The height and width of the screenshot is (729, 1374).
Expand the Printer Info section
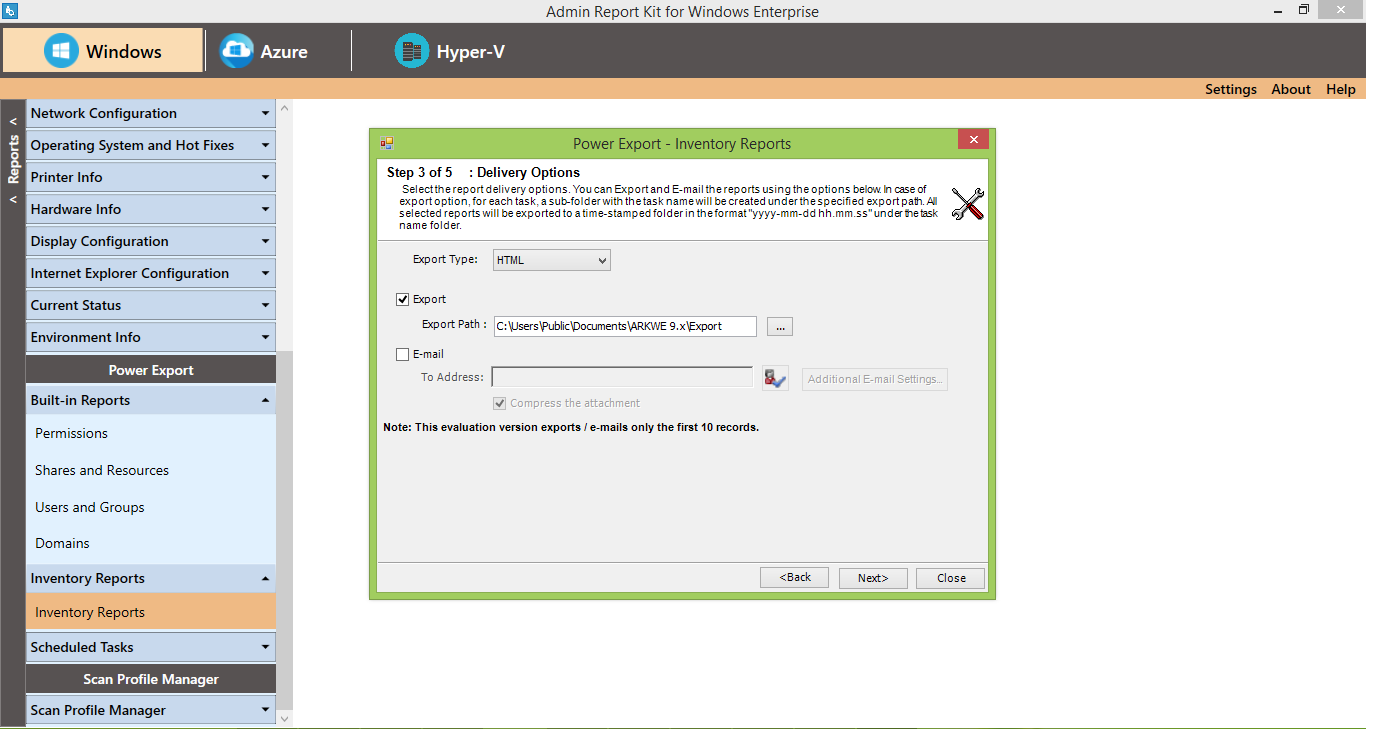(x=150, y=177)
